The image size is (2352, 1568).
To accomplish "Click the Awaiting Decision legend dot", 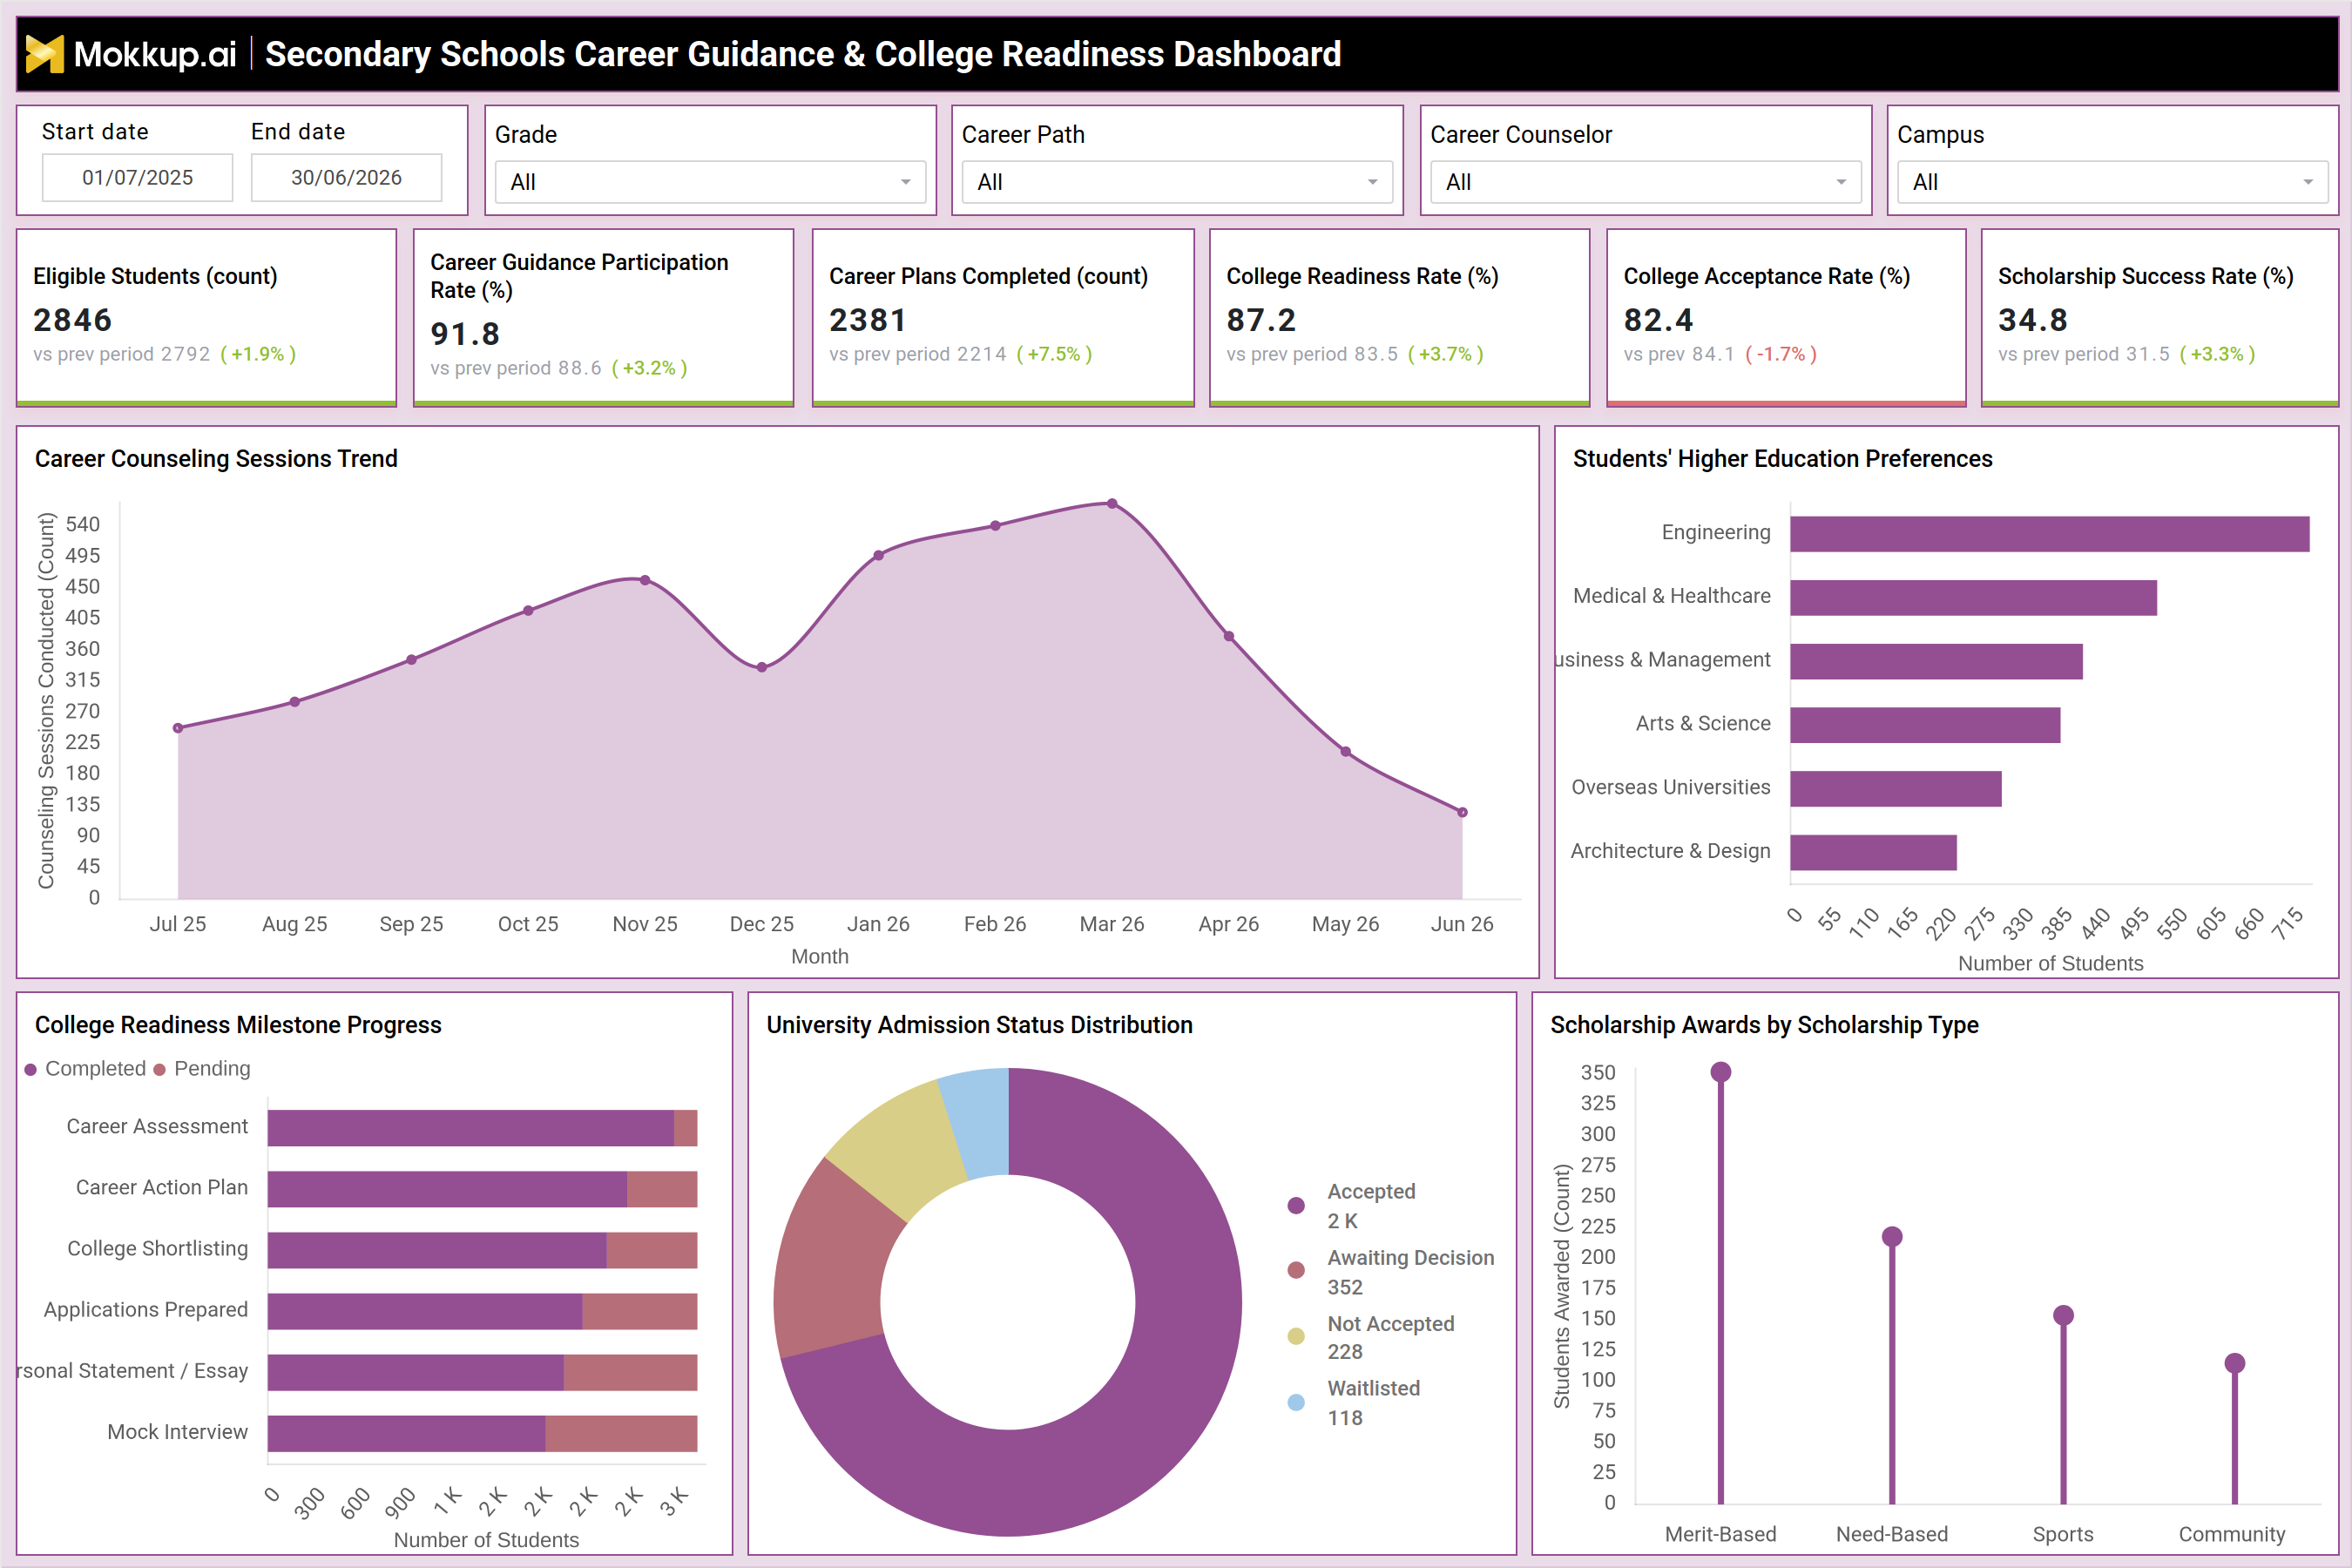I will pyautogui.click(x=1296, y=1270).
